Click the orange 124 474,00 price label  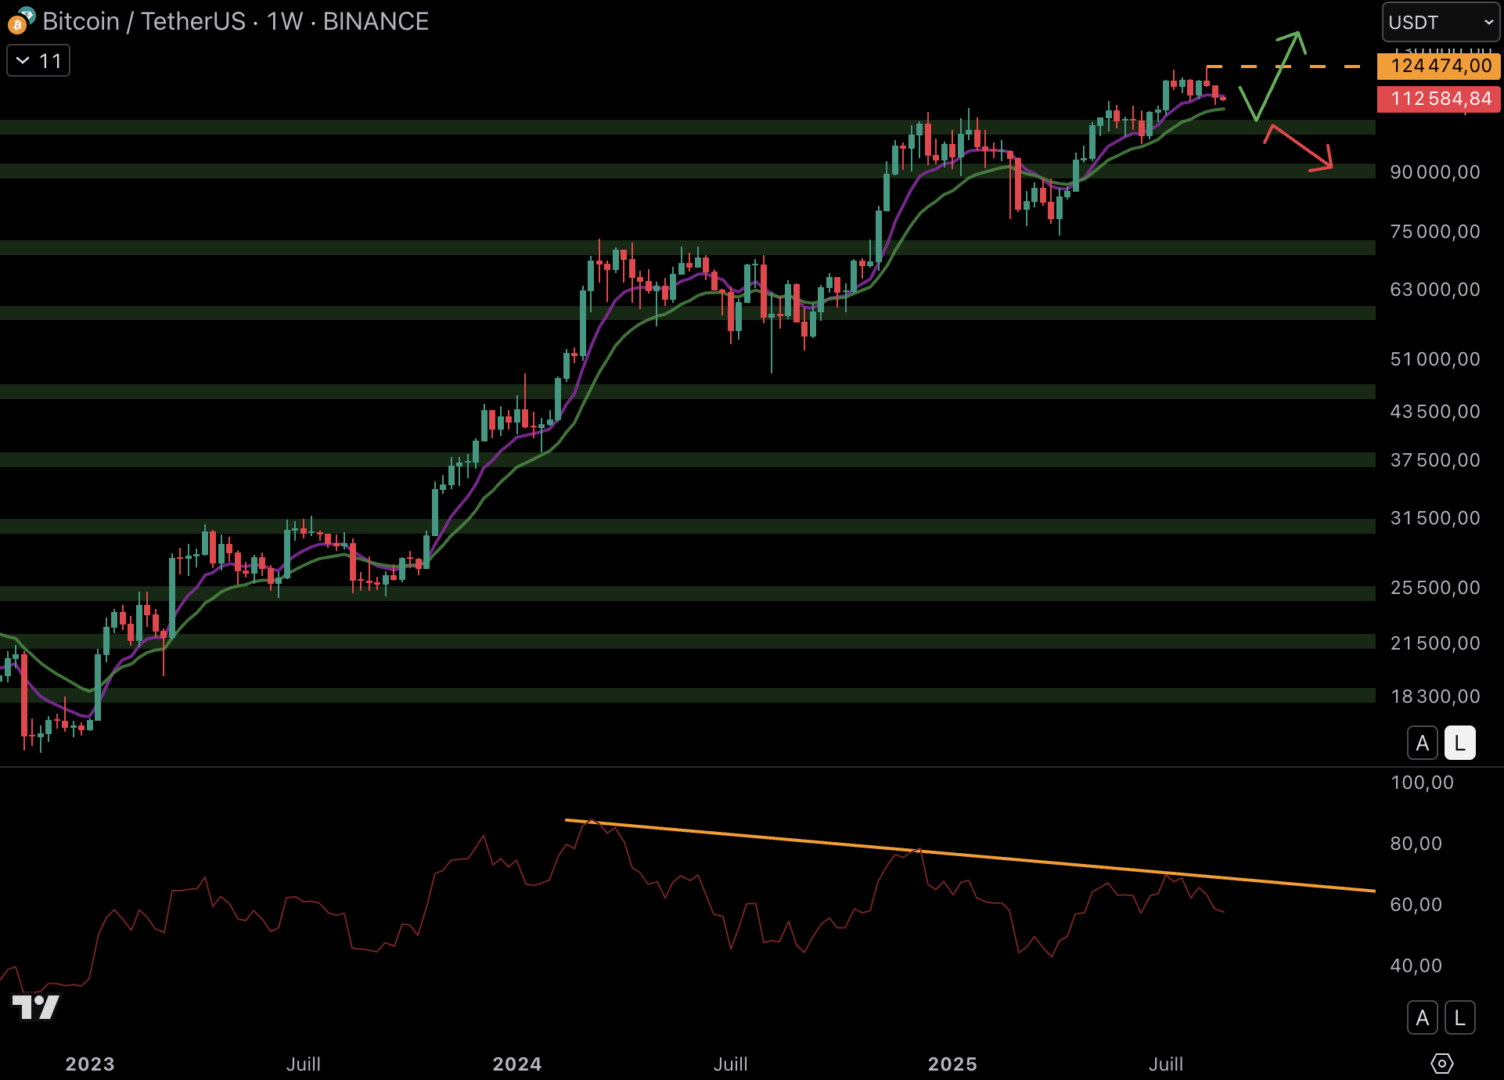pyautogui.click(x=1439, y=66)
